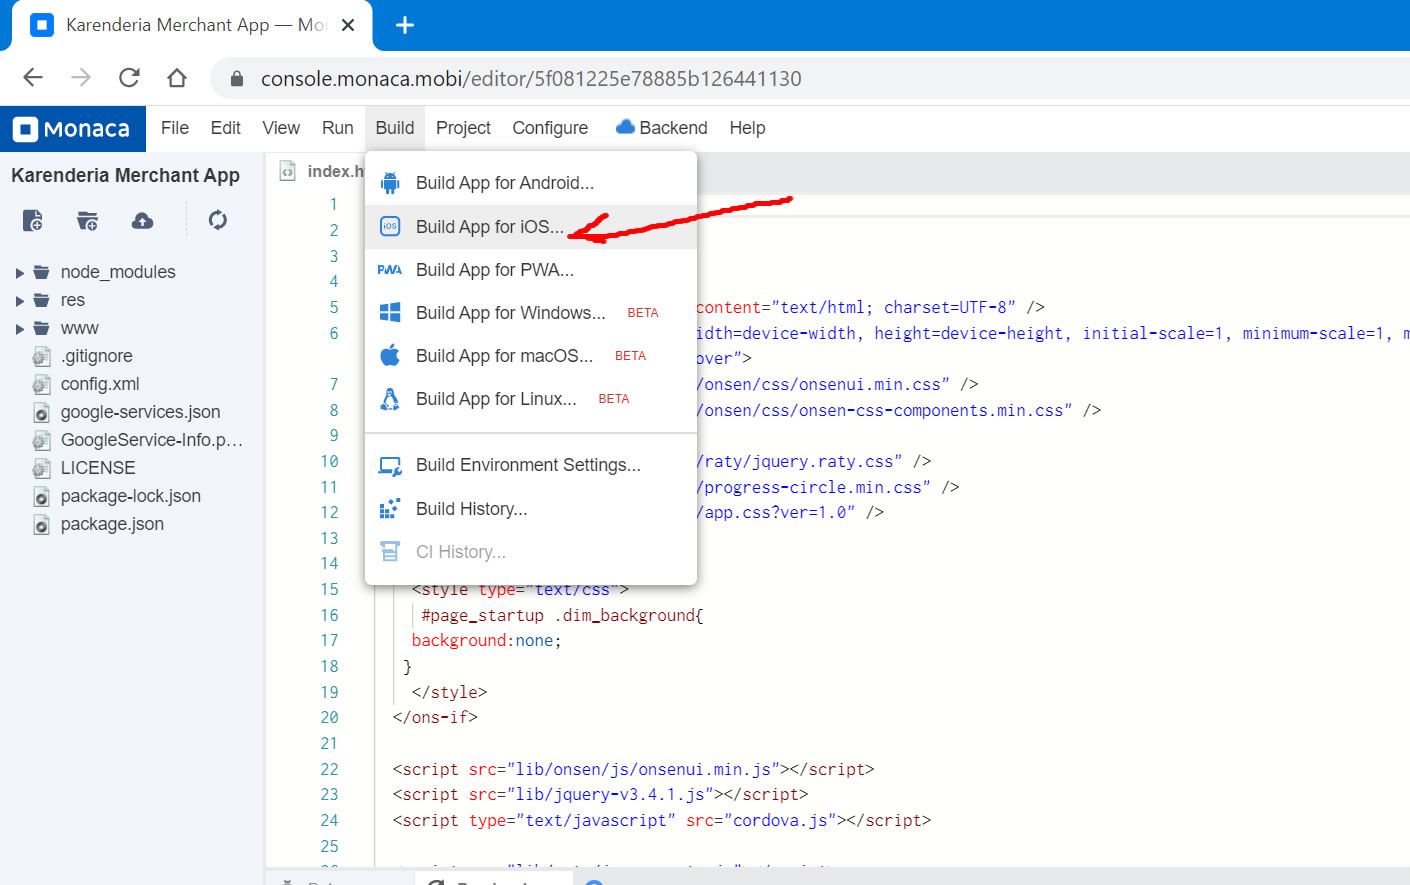
Task: Go to the browser home page
Action: coord(177,78)
